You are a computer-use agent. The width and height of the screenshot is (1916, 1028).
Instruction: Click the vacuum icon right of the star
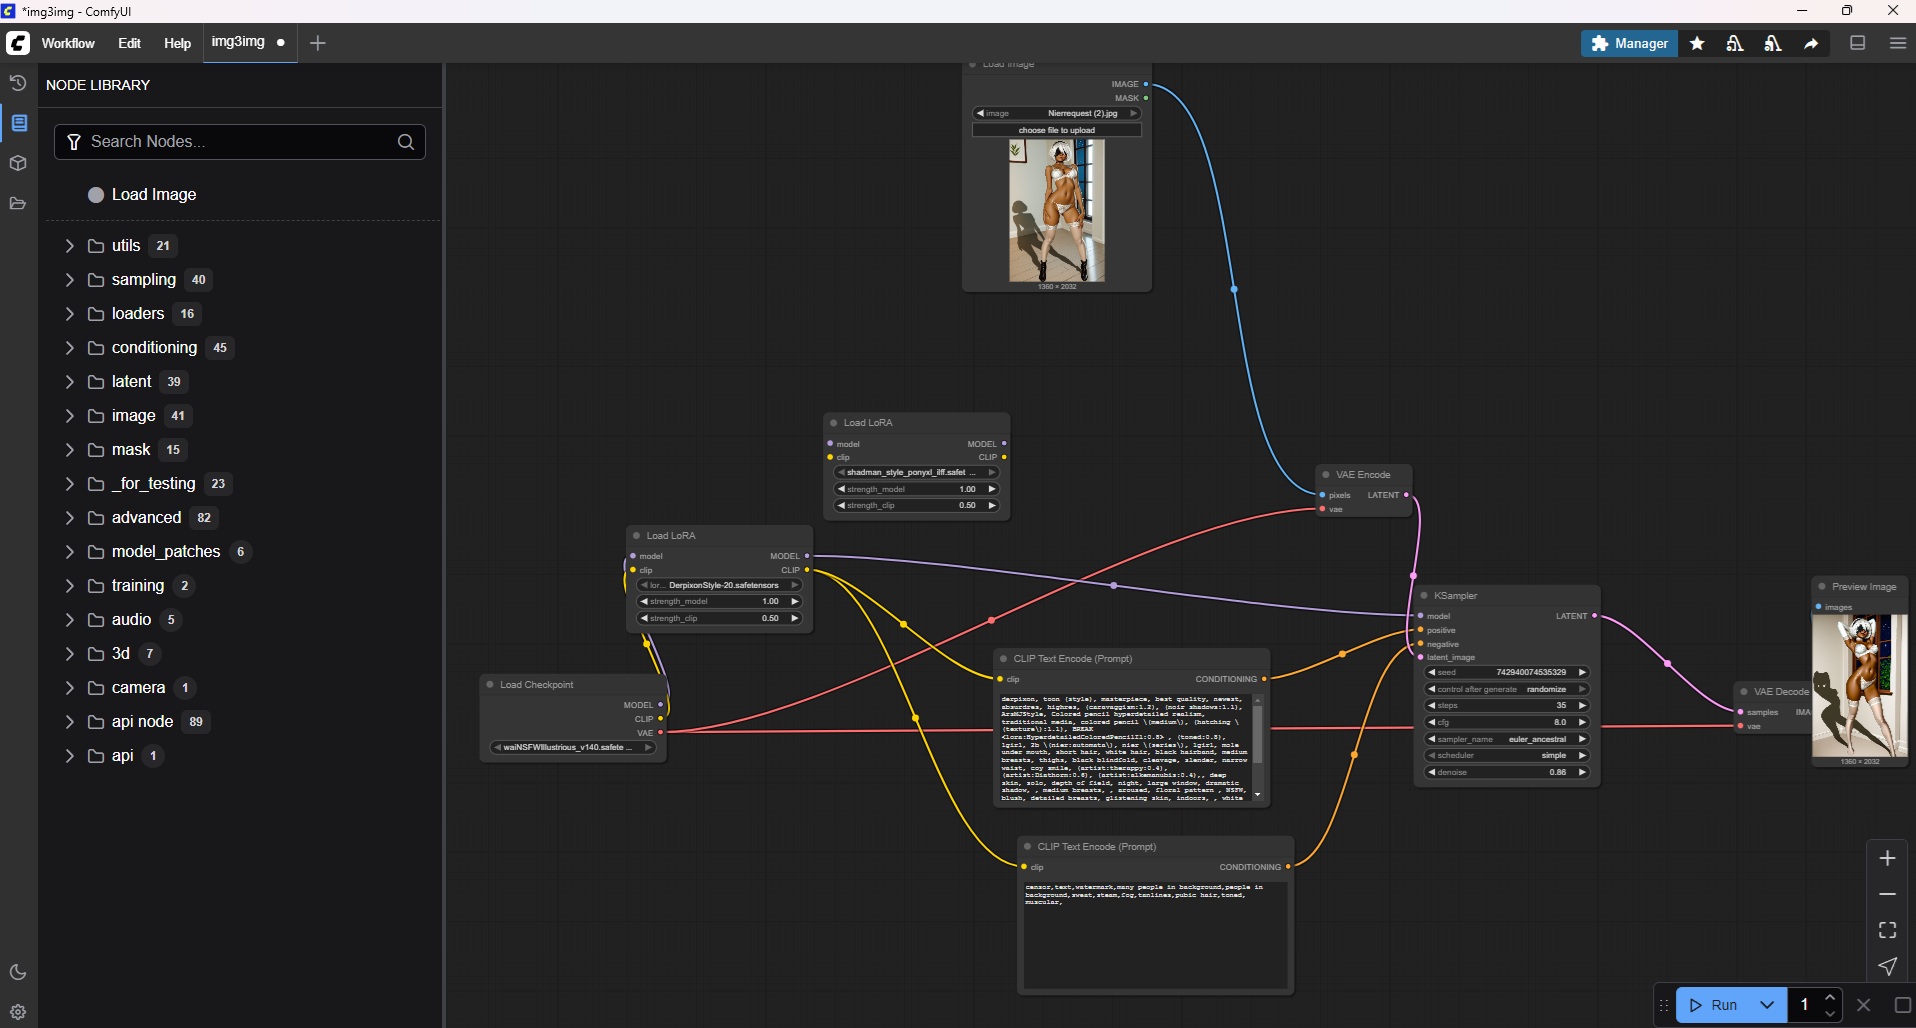(x=1735, y=43)
